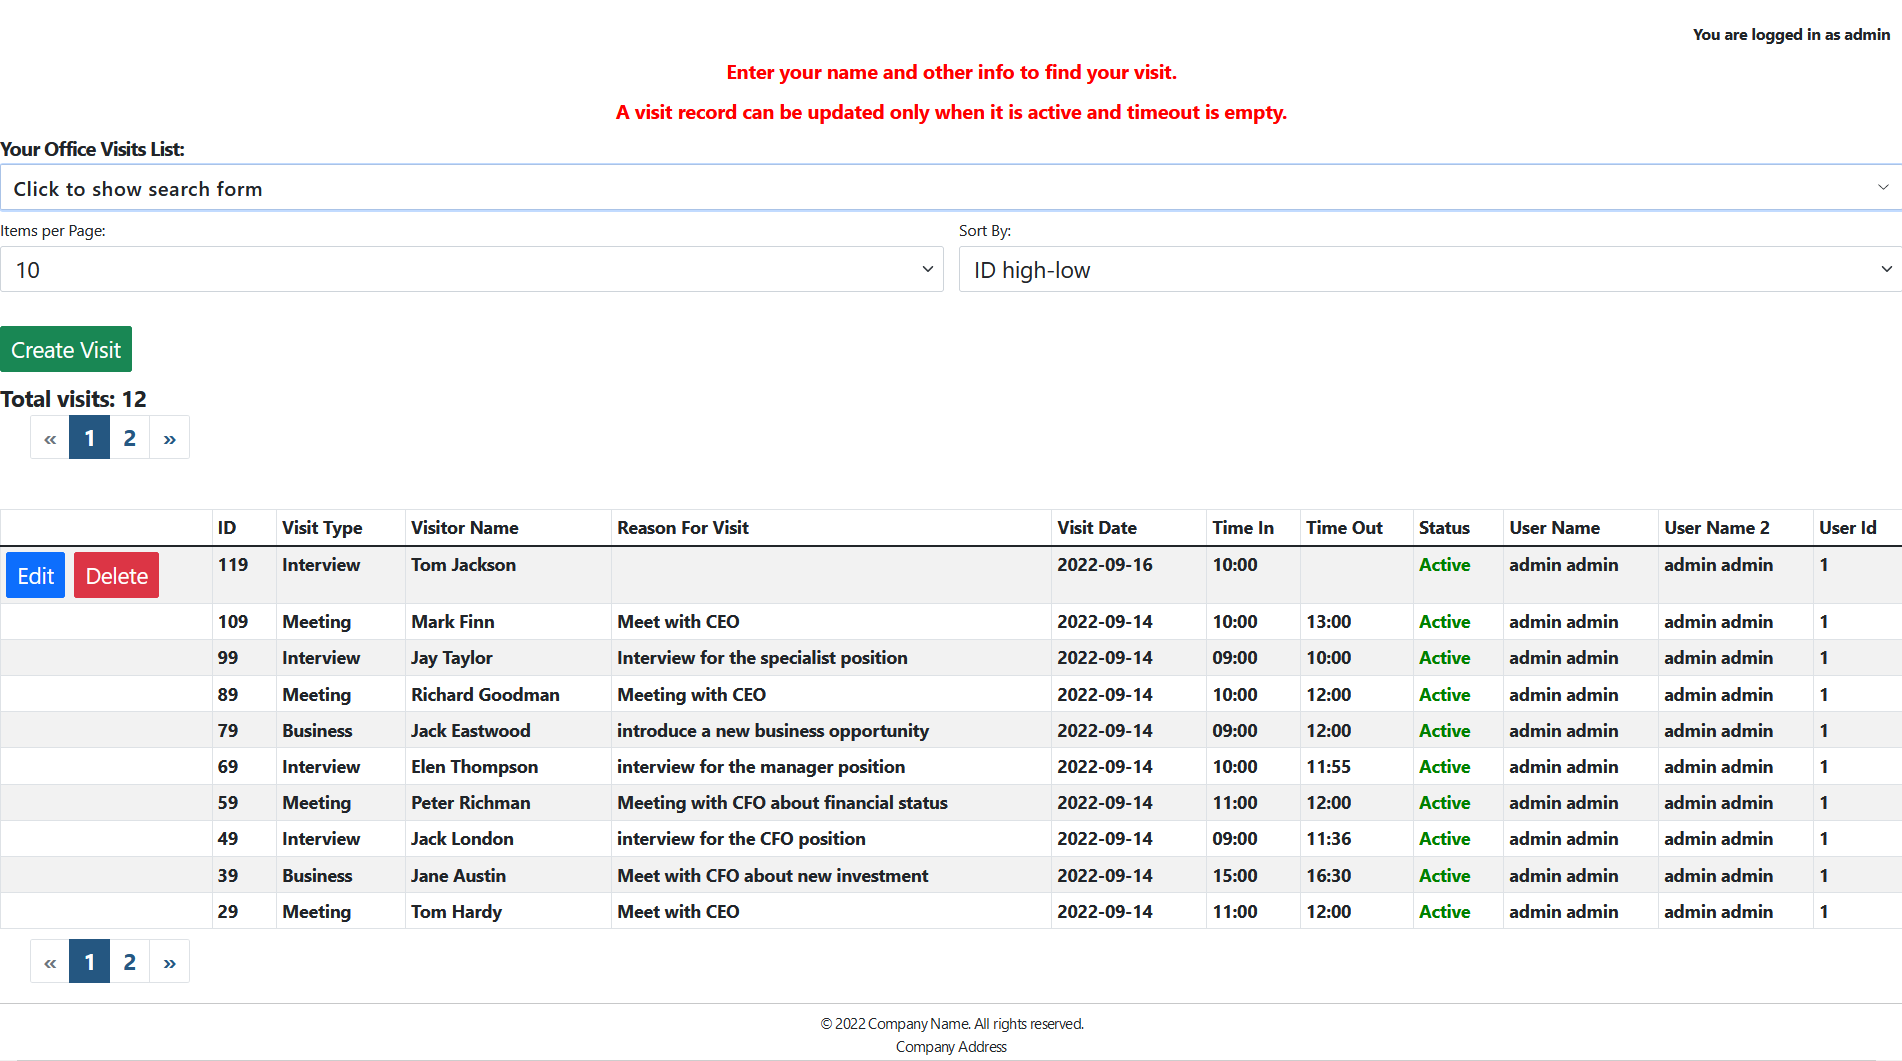Click ID 29 in the table
Viewport: 1902px width, 1061px height.
pyautogui.click(x=228, y=912)
